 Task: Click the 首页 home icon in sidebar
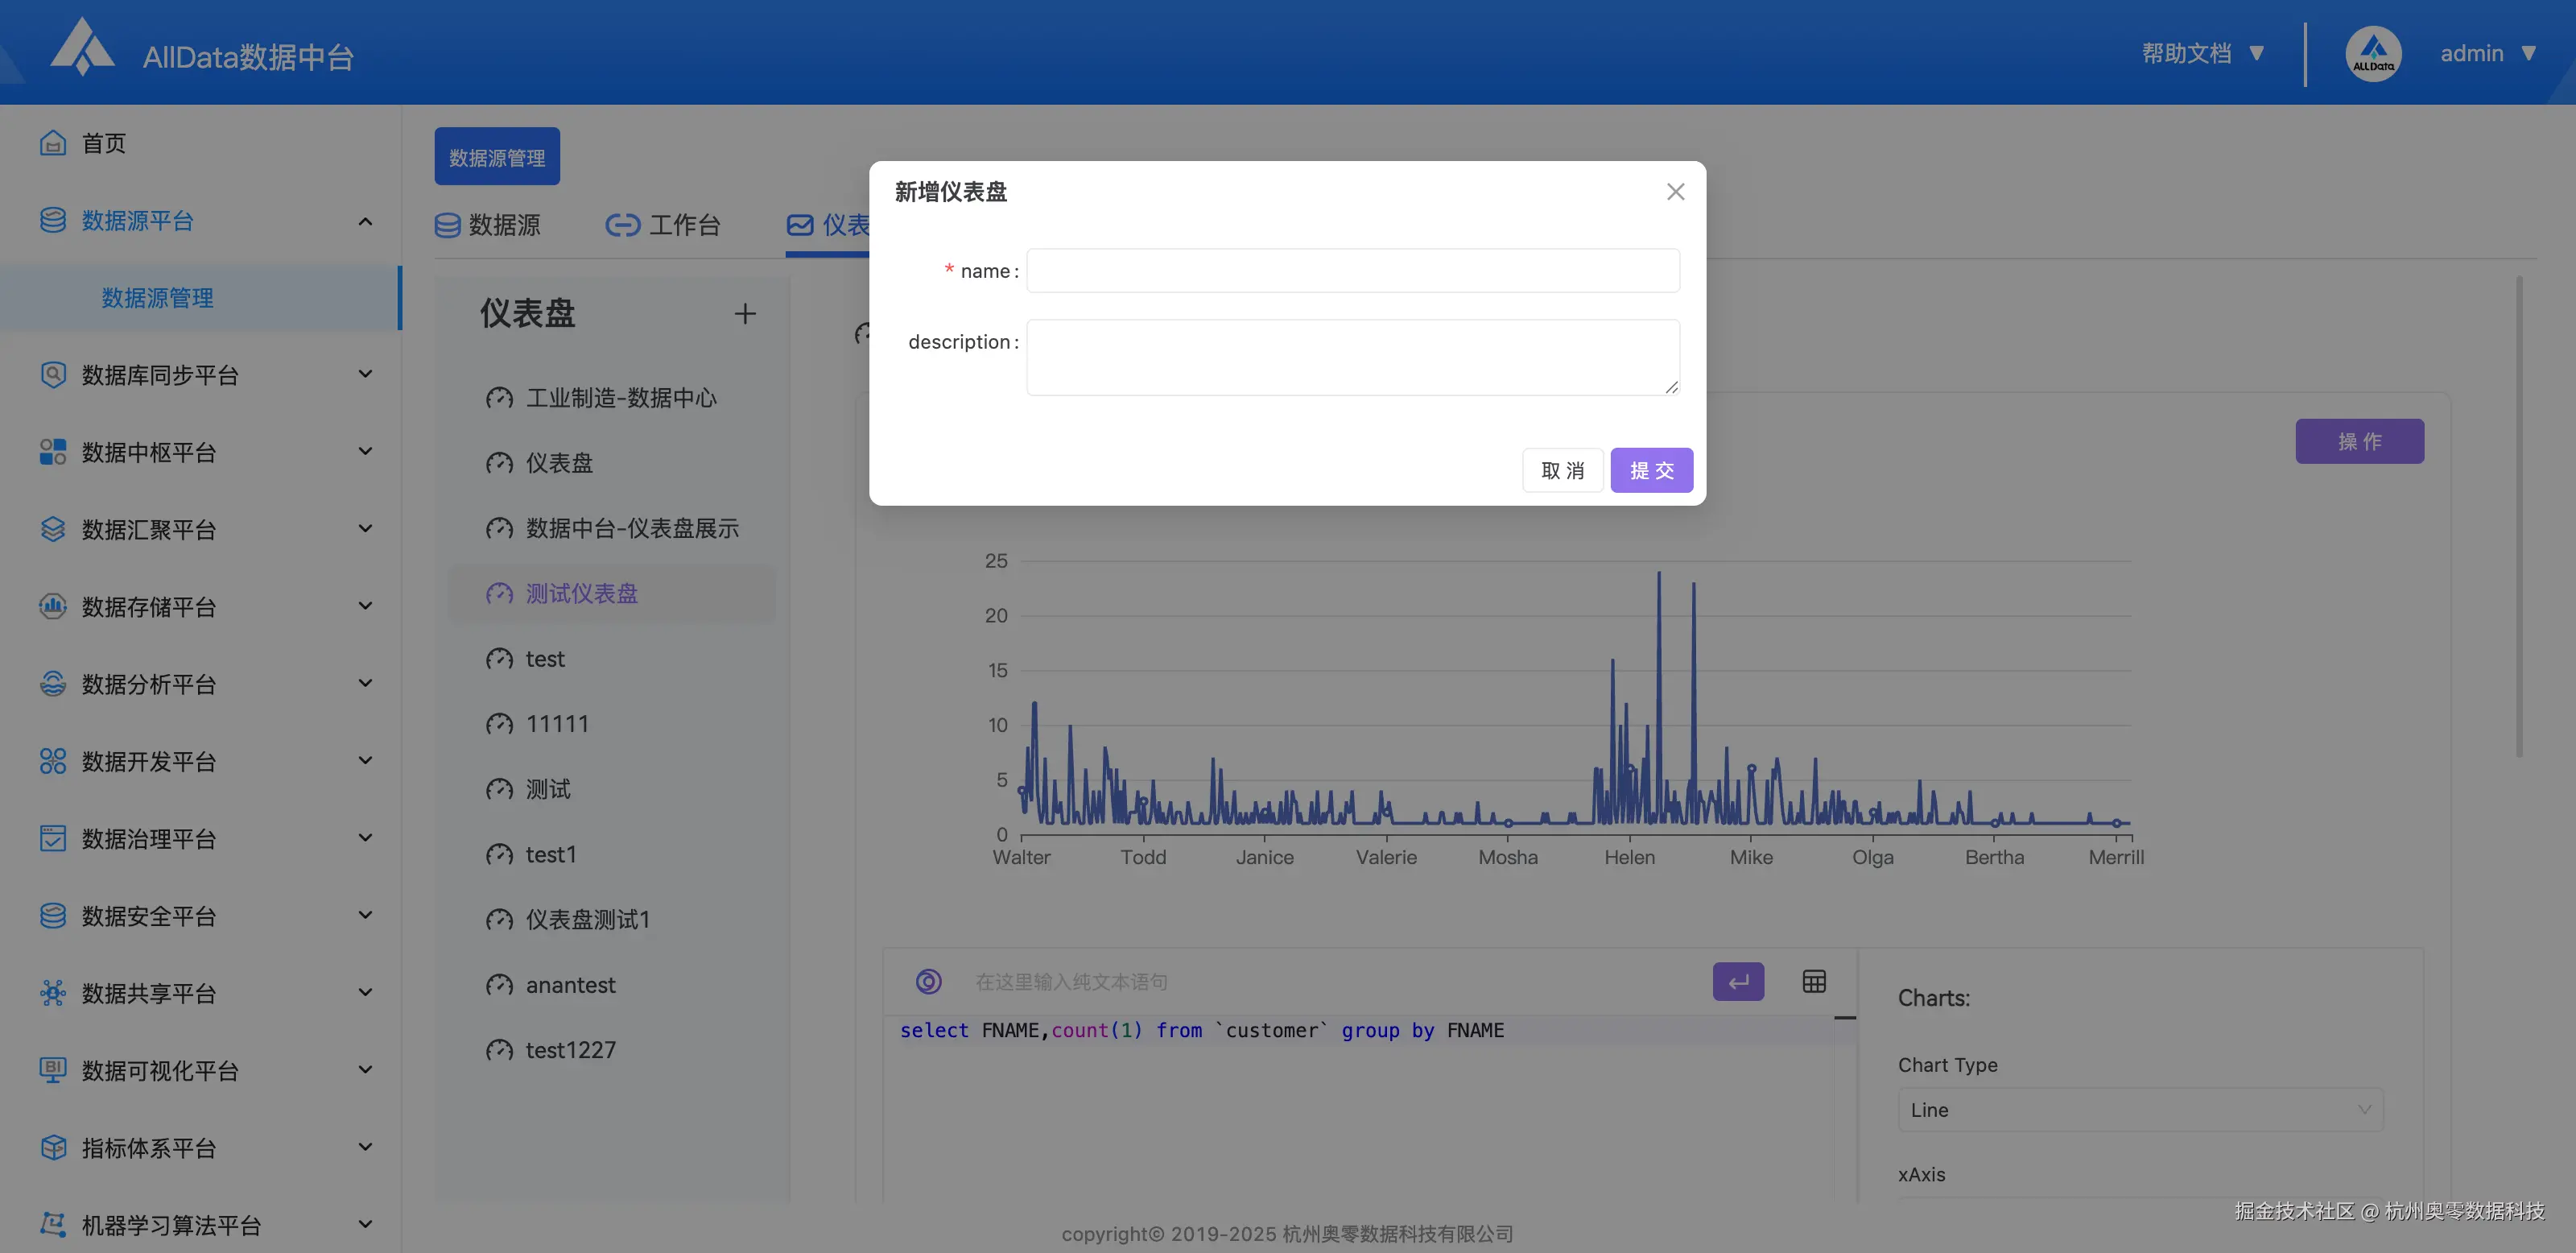[x=53, y=143]
